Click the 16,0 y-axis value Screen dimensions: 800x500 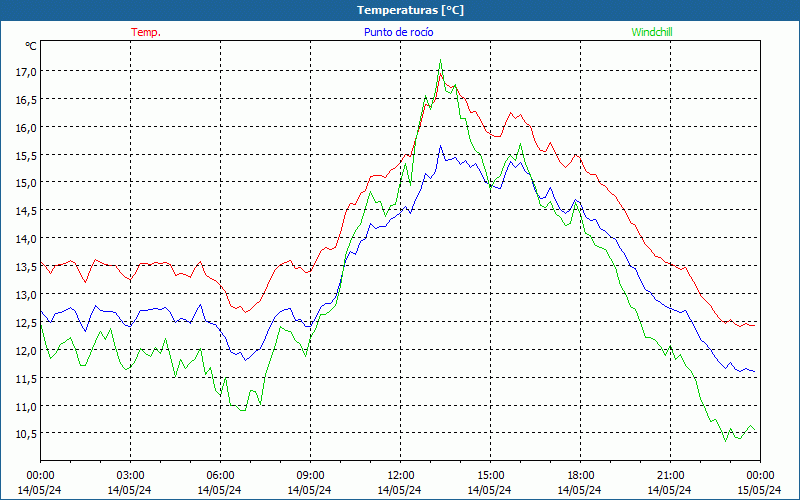[26, 128]
